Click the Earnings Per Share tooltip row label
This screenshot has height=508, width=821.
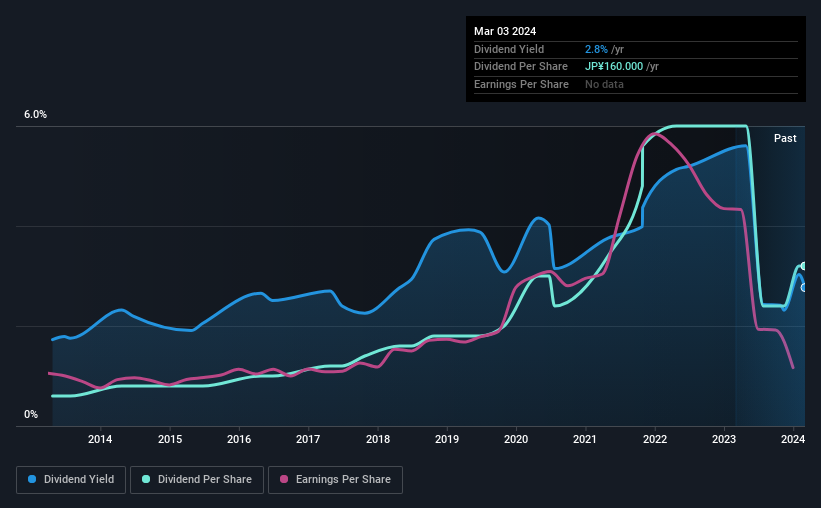[x=521, y=84]
